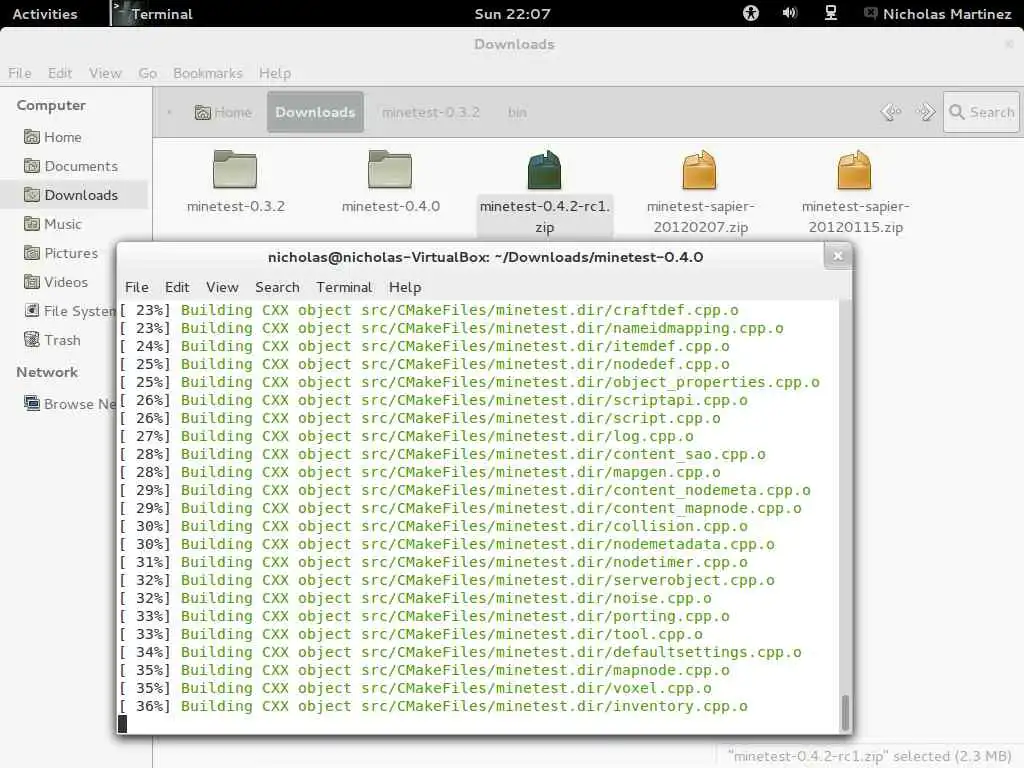Select the minetest-0.3.2 folder

(x=235, y=182)
